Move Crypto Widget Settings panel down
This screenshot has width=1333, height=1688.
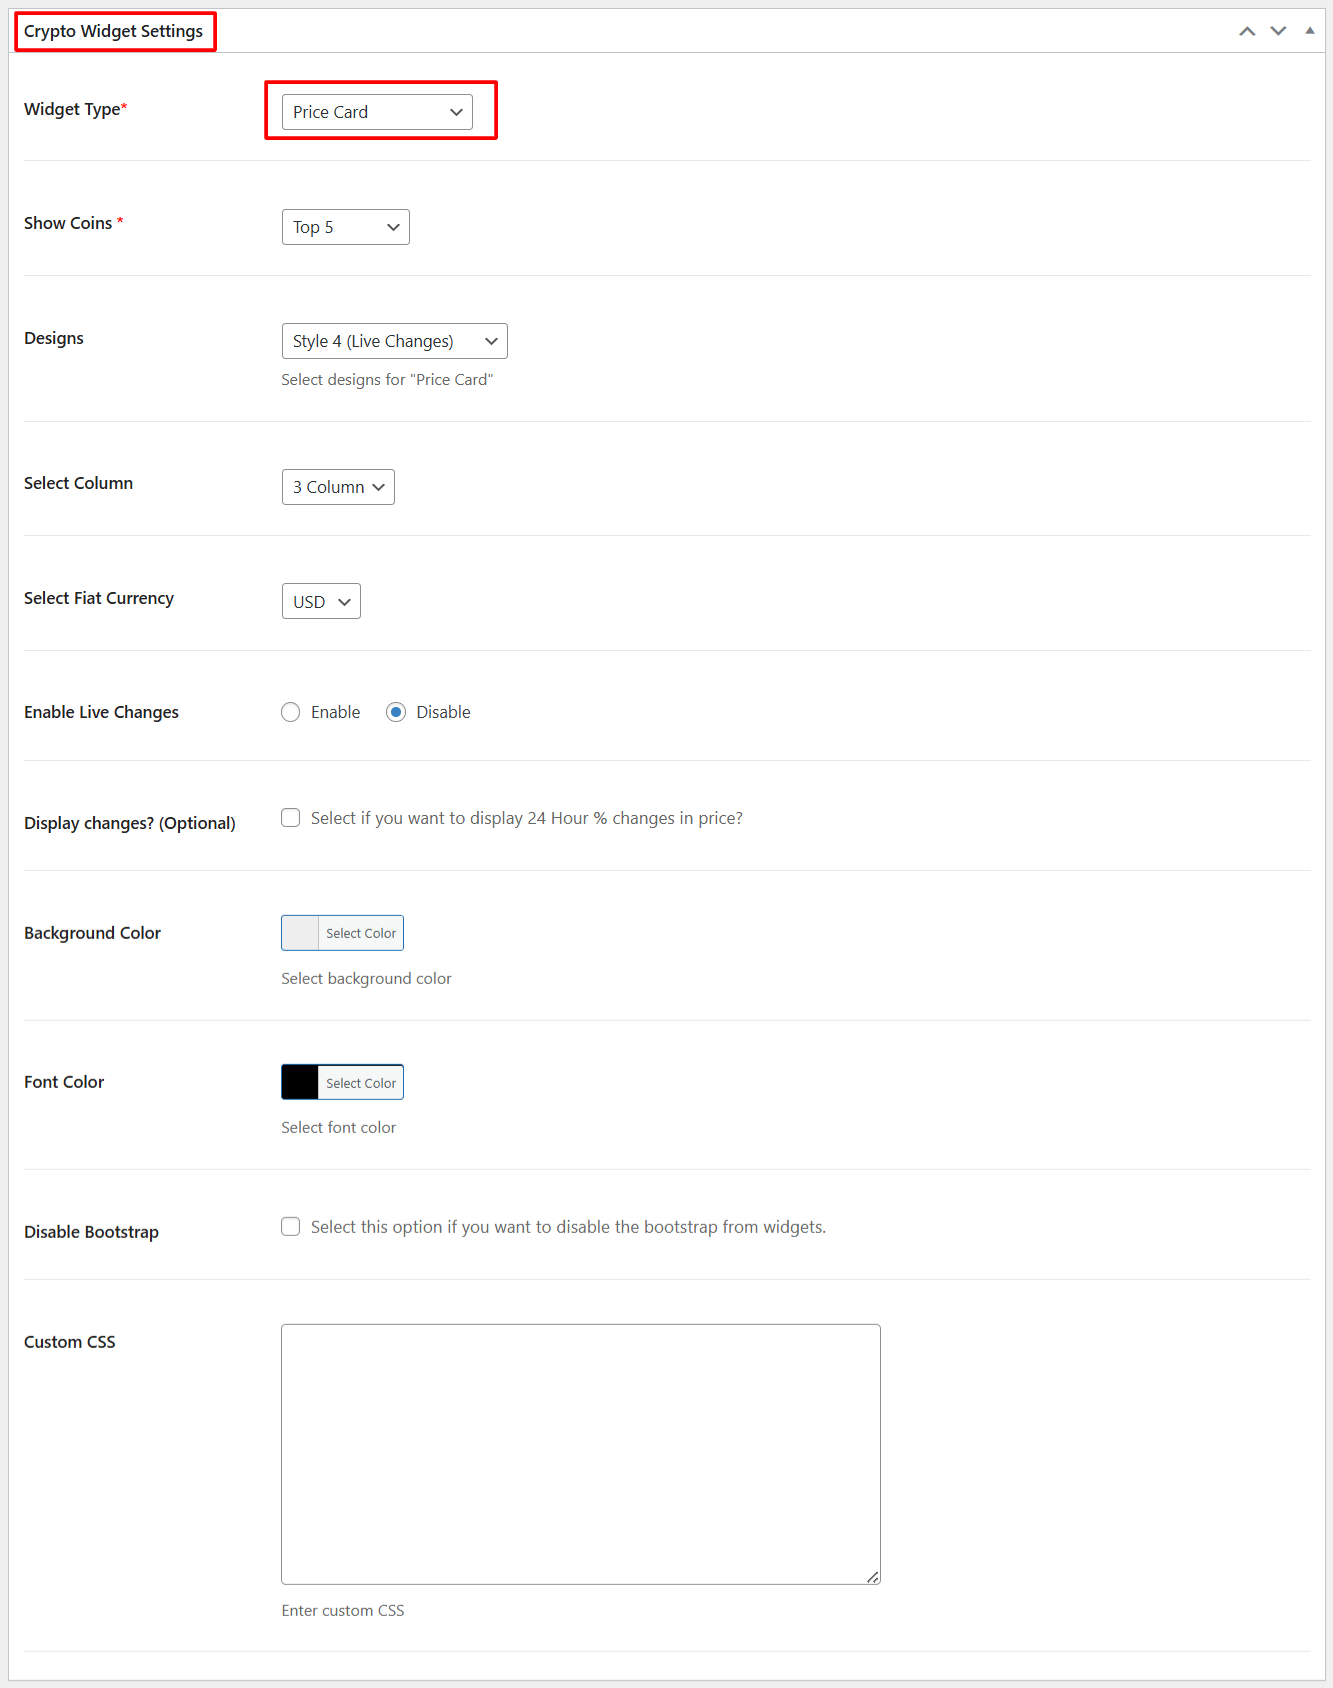(1278, 31)
